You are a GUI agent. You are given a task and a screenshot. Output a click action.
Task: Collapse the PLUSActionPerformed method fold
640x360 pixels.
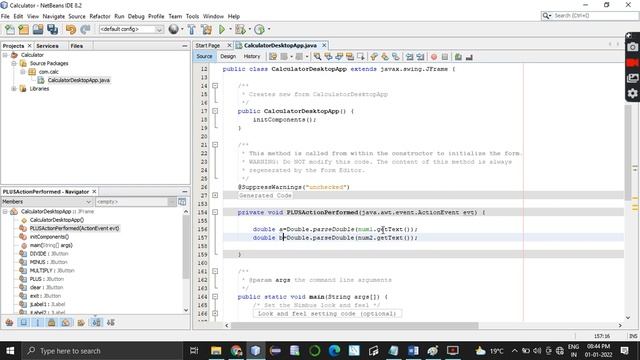pyautogui.click(x=215, y=212)
